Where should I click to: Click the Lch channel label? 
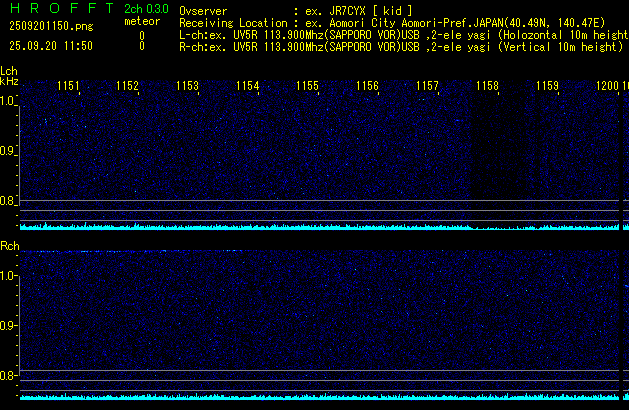click(9, 71)
